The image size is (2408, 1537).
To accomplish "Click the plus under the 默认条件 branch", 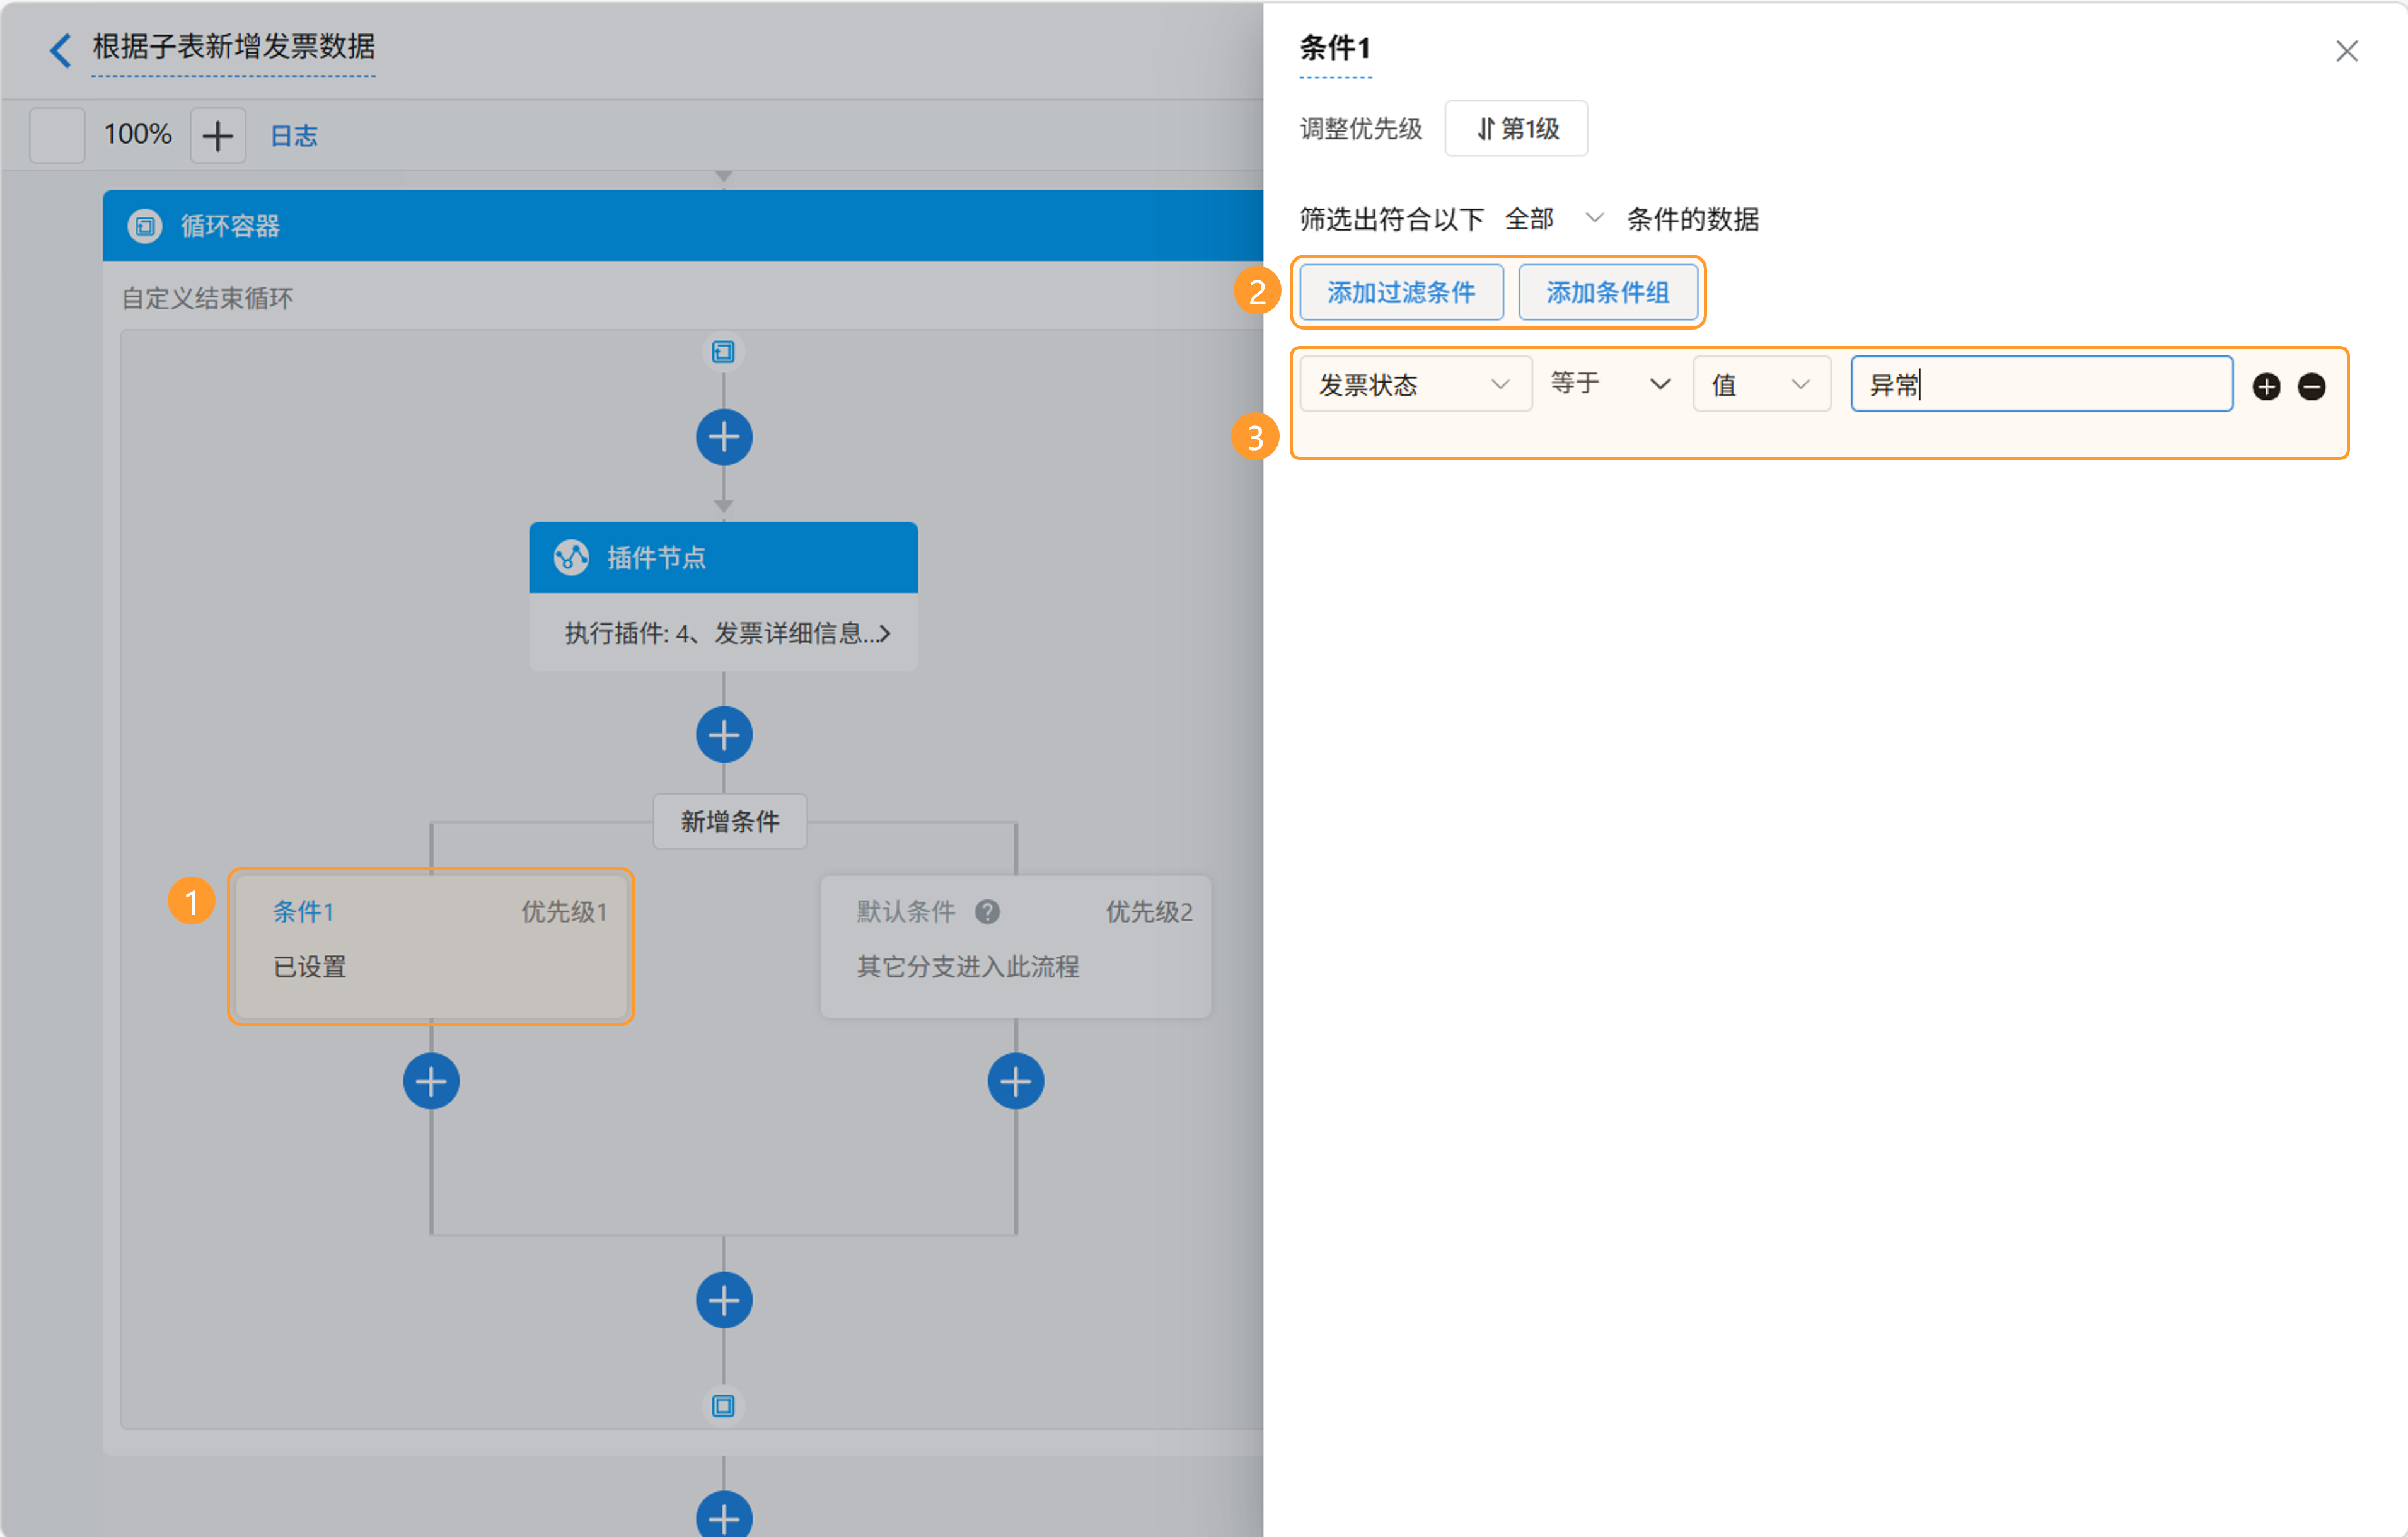I will tap(1015, 1081).
